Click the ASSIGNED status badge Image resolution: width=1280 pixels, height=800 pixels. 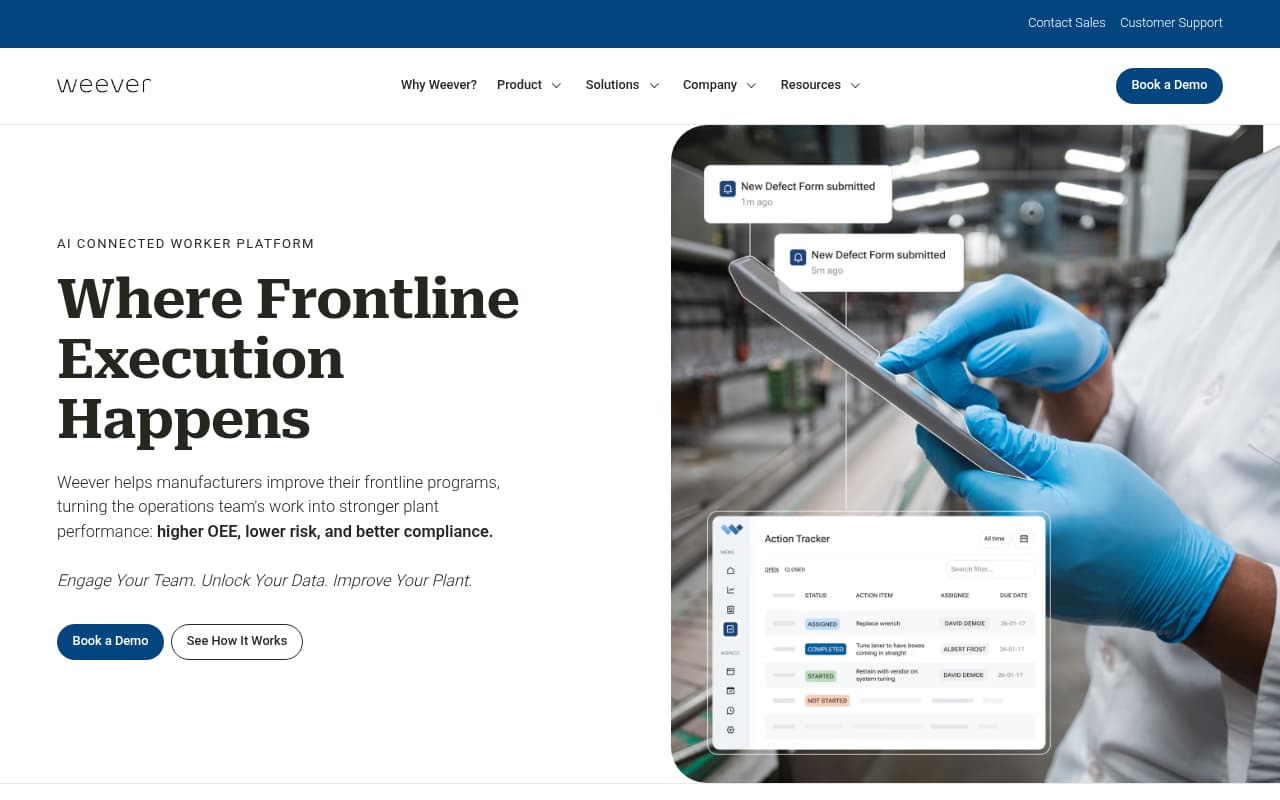click(822, 624)
